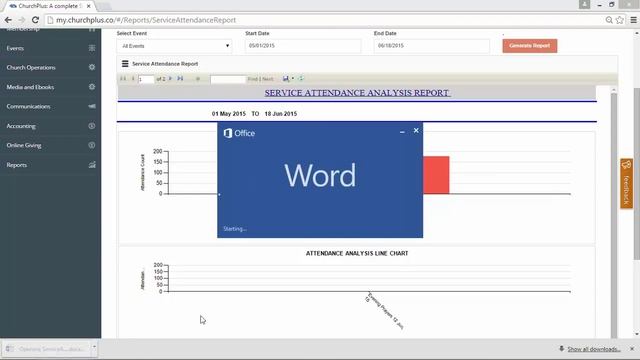Close the Word splash screen
640x360 pixels.
416,131
